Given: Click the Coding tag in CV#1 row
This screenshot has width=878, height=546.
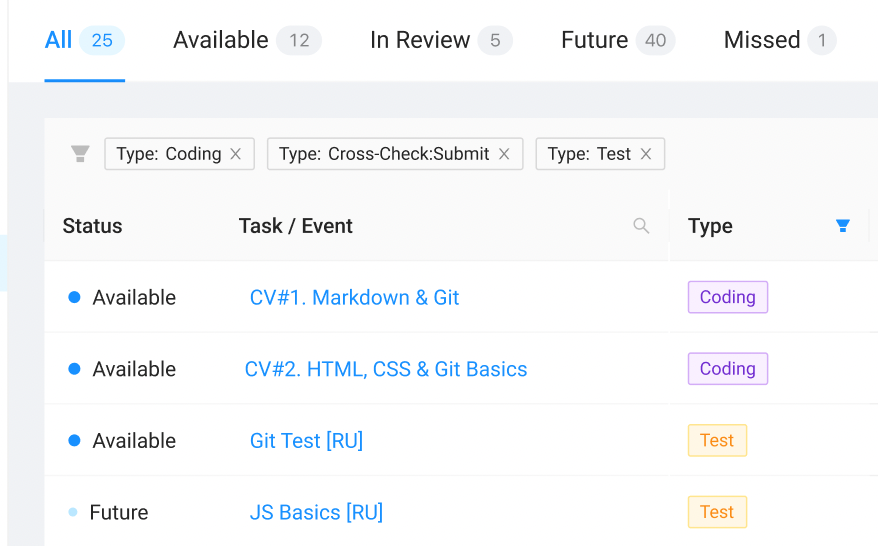Looking at the screenshot, I should point(728,297).
